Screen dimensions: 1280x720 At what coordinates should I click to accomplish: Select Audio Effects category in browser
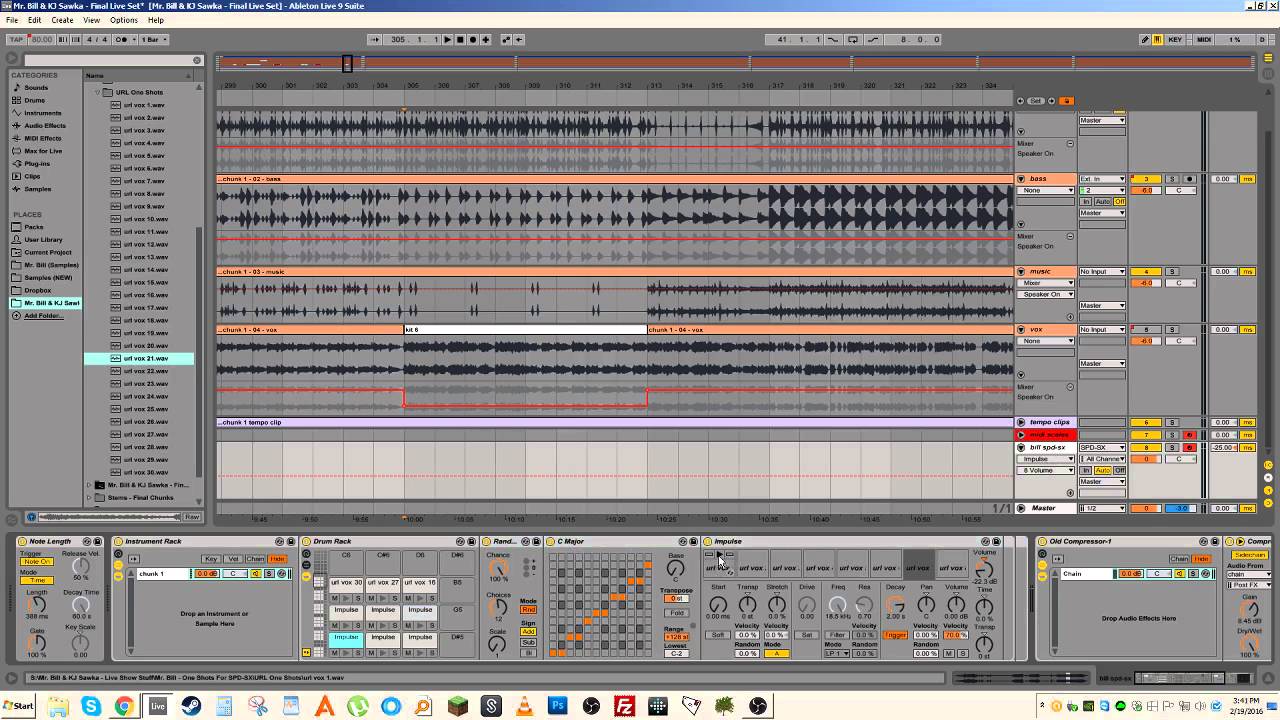45,126
